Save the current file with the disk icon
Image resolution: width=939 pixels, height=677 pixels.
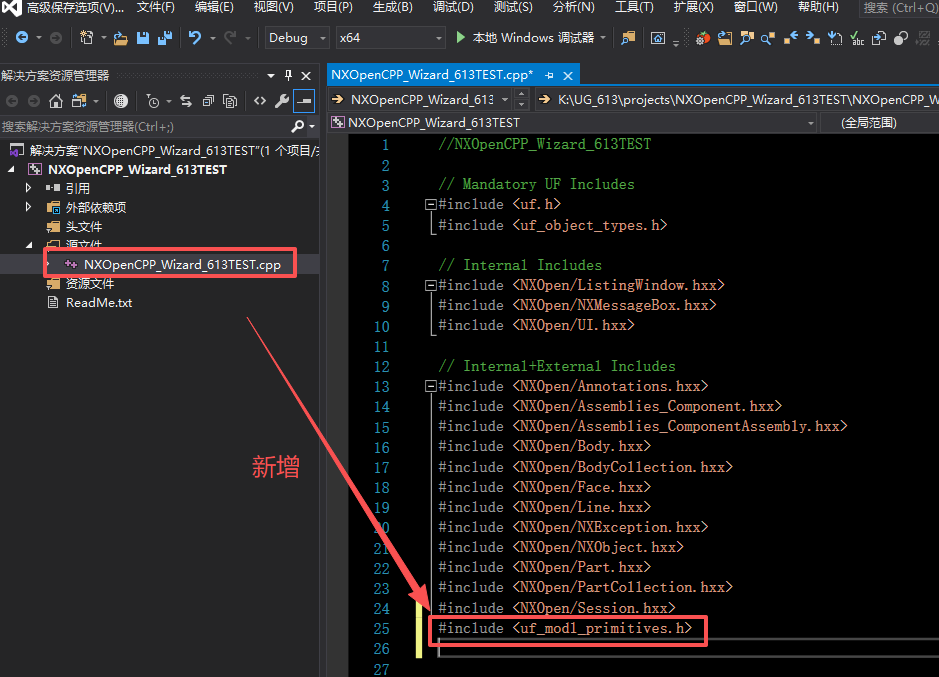click(143, 38)
